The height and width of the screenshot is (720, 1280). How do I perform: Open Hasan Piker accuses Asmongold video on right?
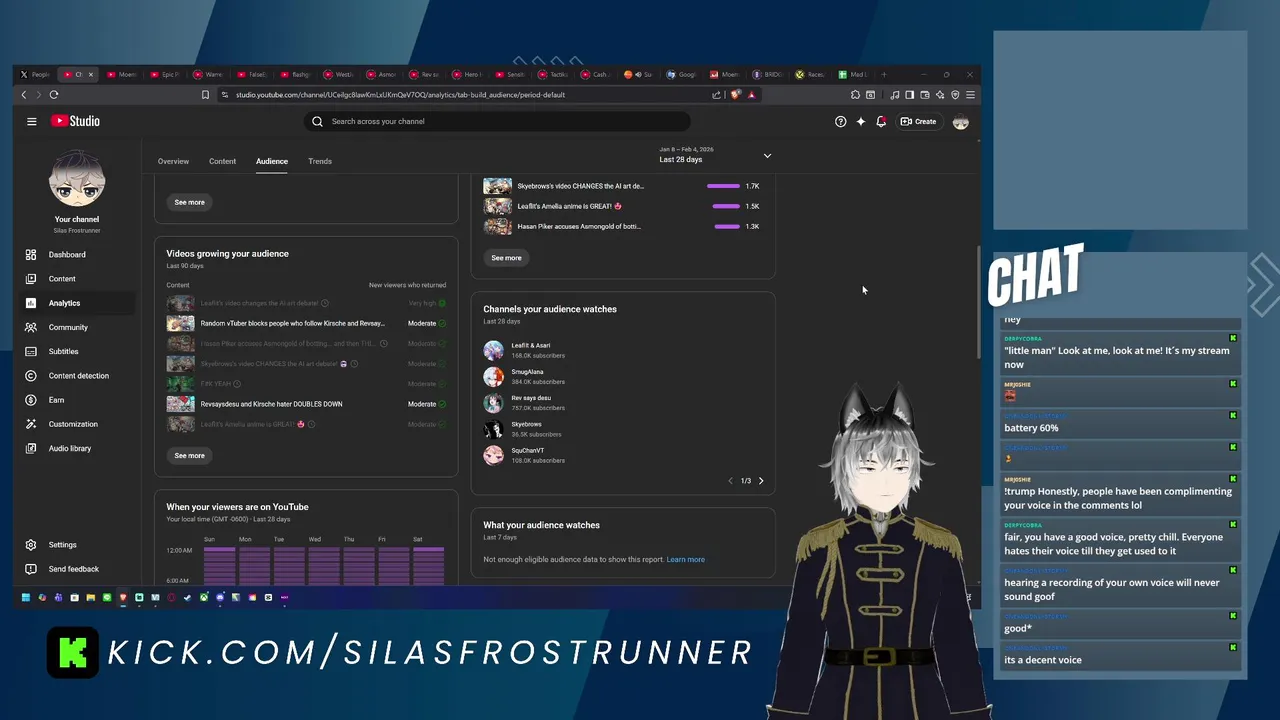(x=622, y=226)
